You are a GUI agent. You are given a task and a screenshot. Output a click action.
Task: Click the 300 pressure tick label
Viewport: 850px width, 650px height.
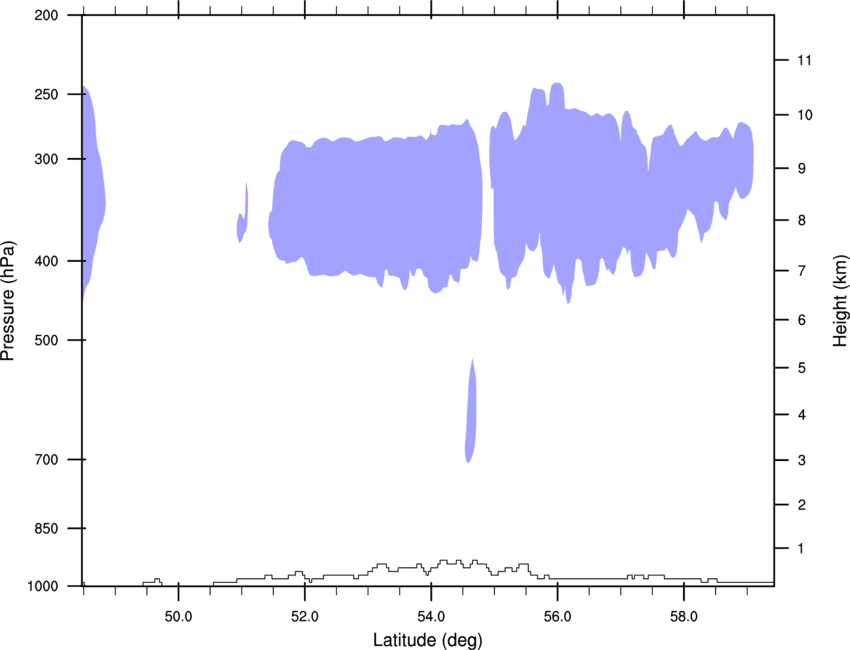pos(46,159)
